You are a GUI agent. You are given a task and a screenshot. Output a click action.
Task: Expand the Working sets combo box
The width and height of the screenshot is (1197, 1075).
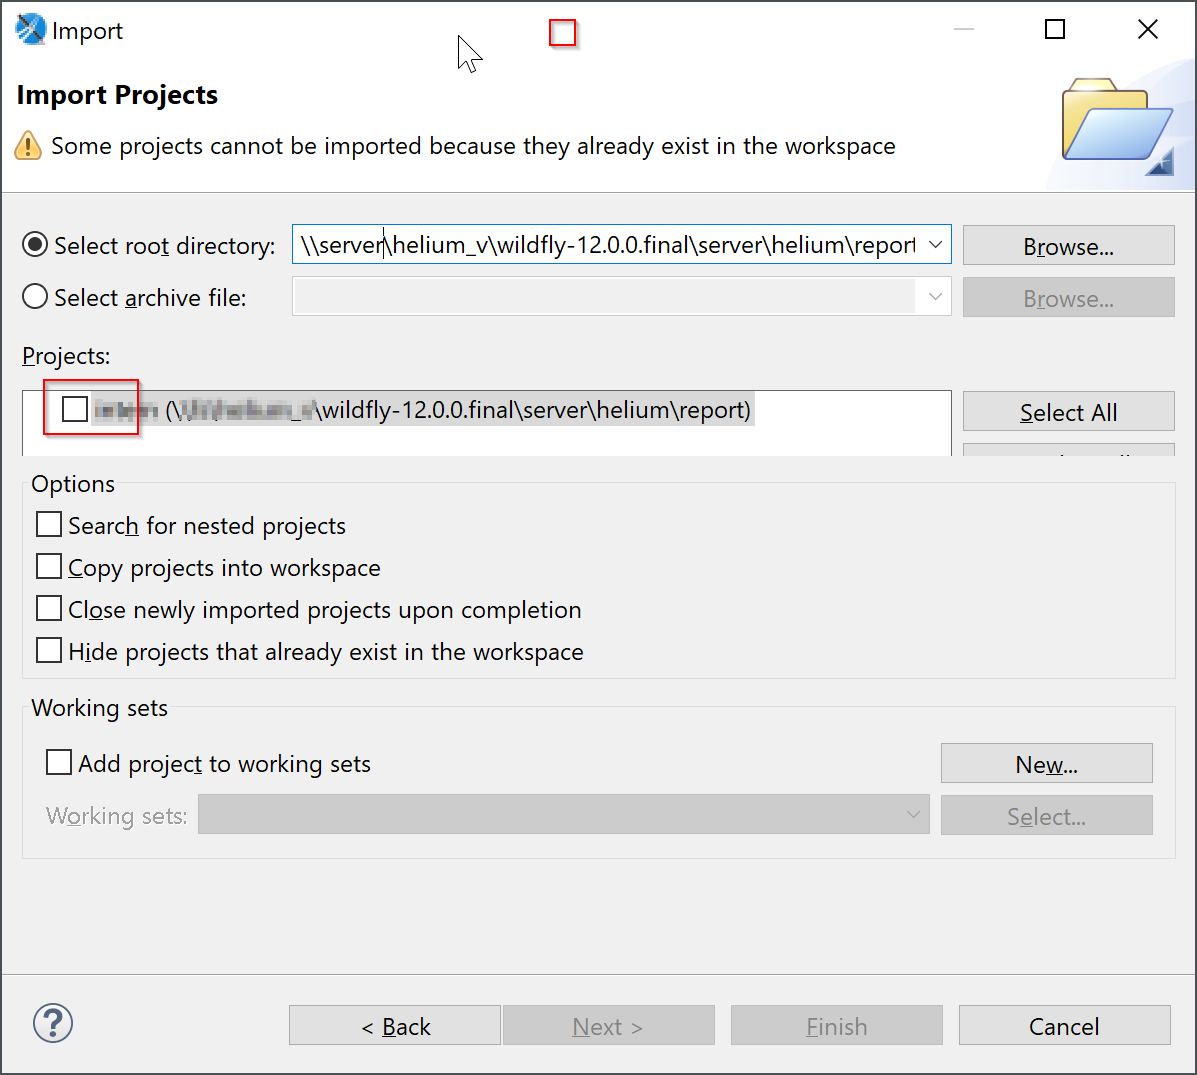[x=913, y=814]
